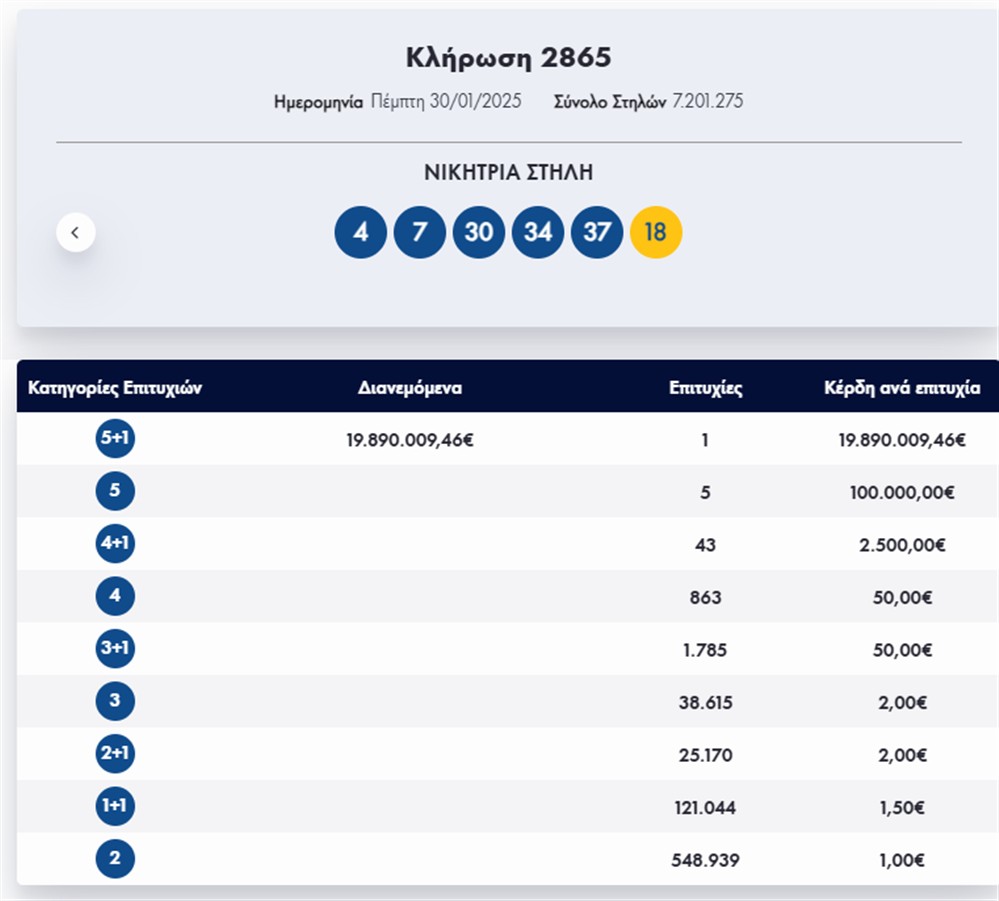
Task: Click winning number ball 34
Action: click(538, 233)
